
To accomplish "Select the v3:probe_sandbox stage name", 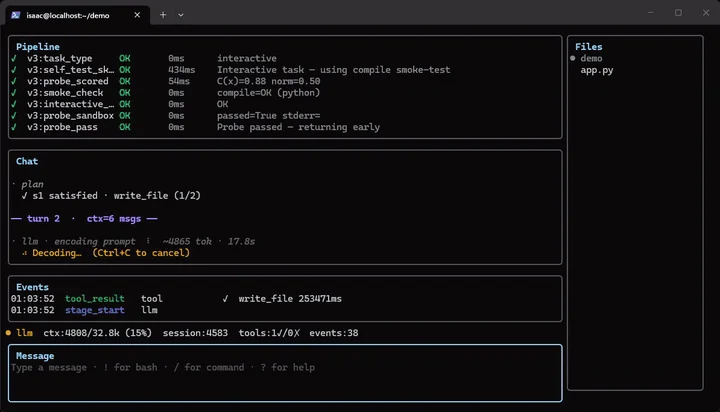I will [x=70, y=116].
